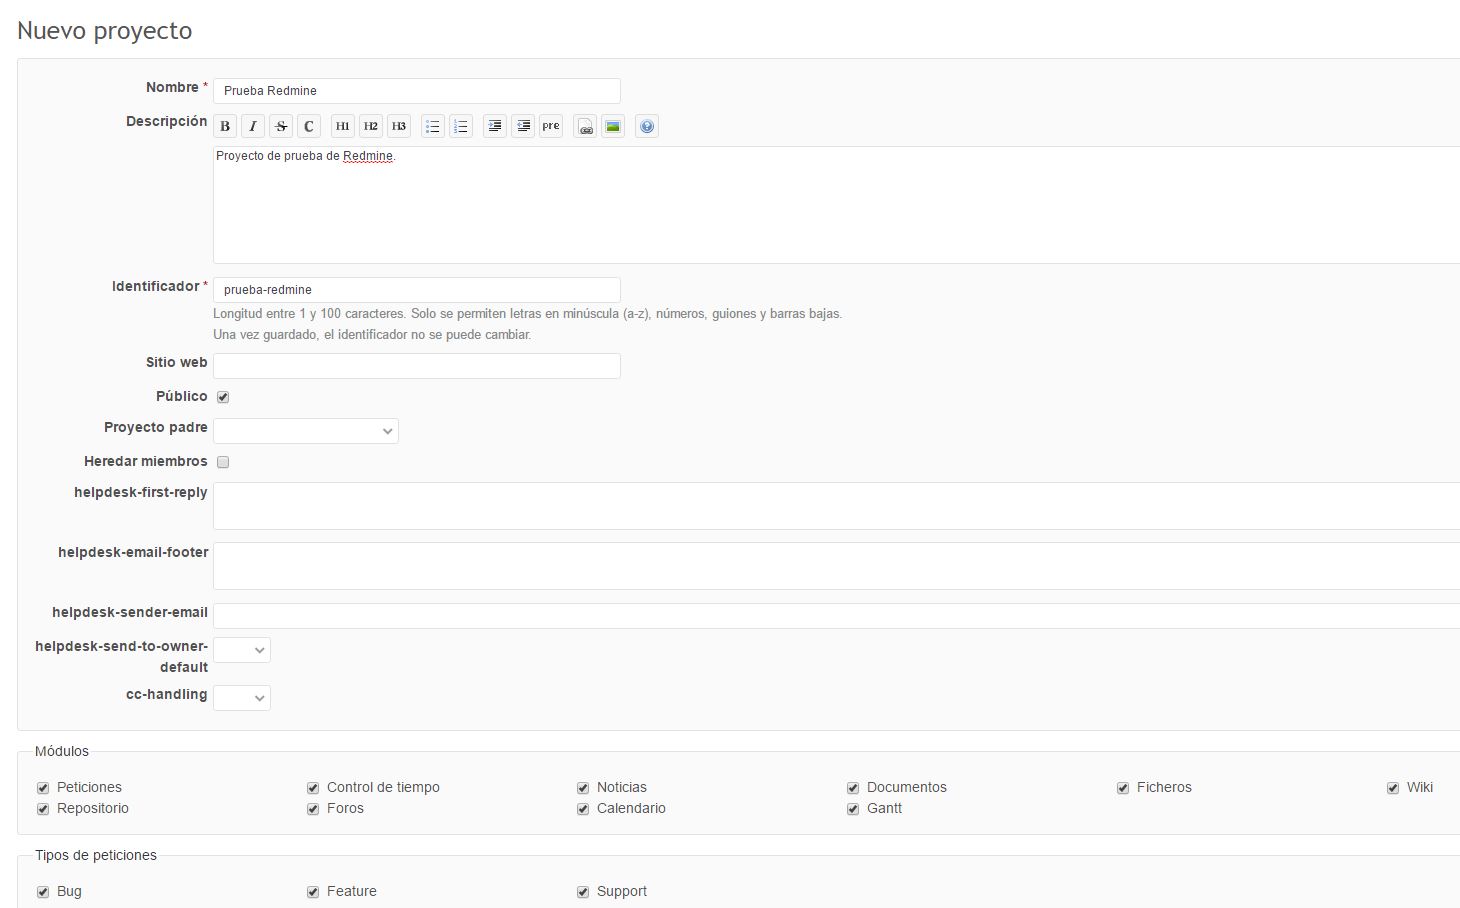
Task: Click the strikethrough formatting icon
Action: coord(281,126)
